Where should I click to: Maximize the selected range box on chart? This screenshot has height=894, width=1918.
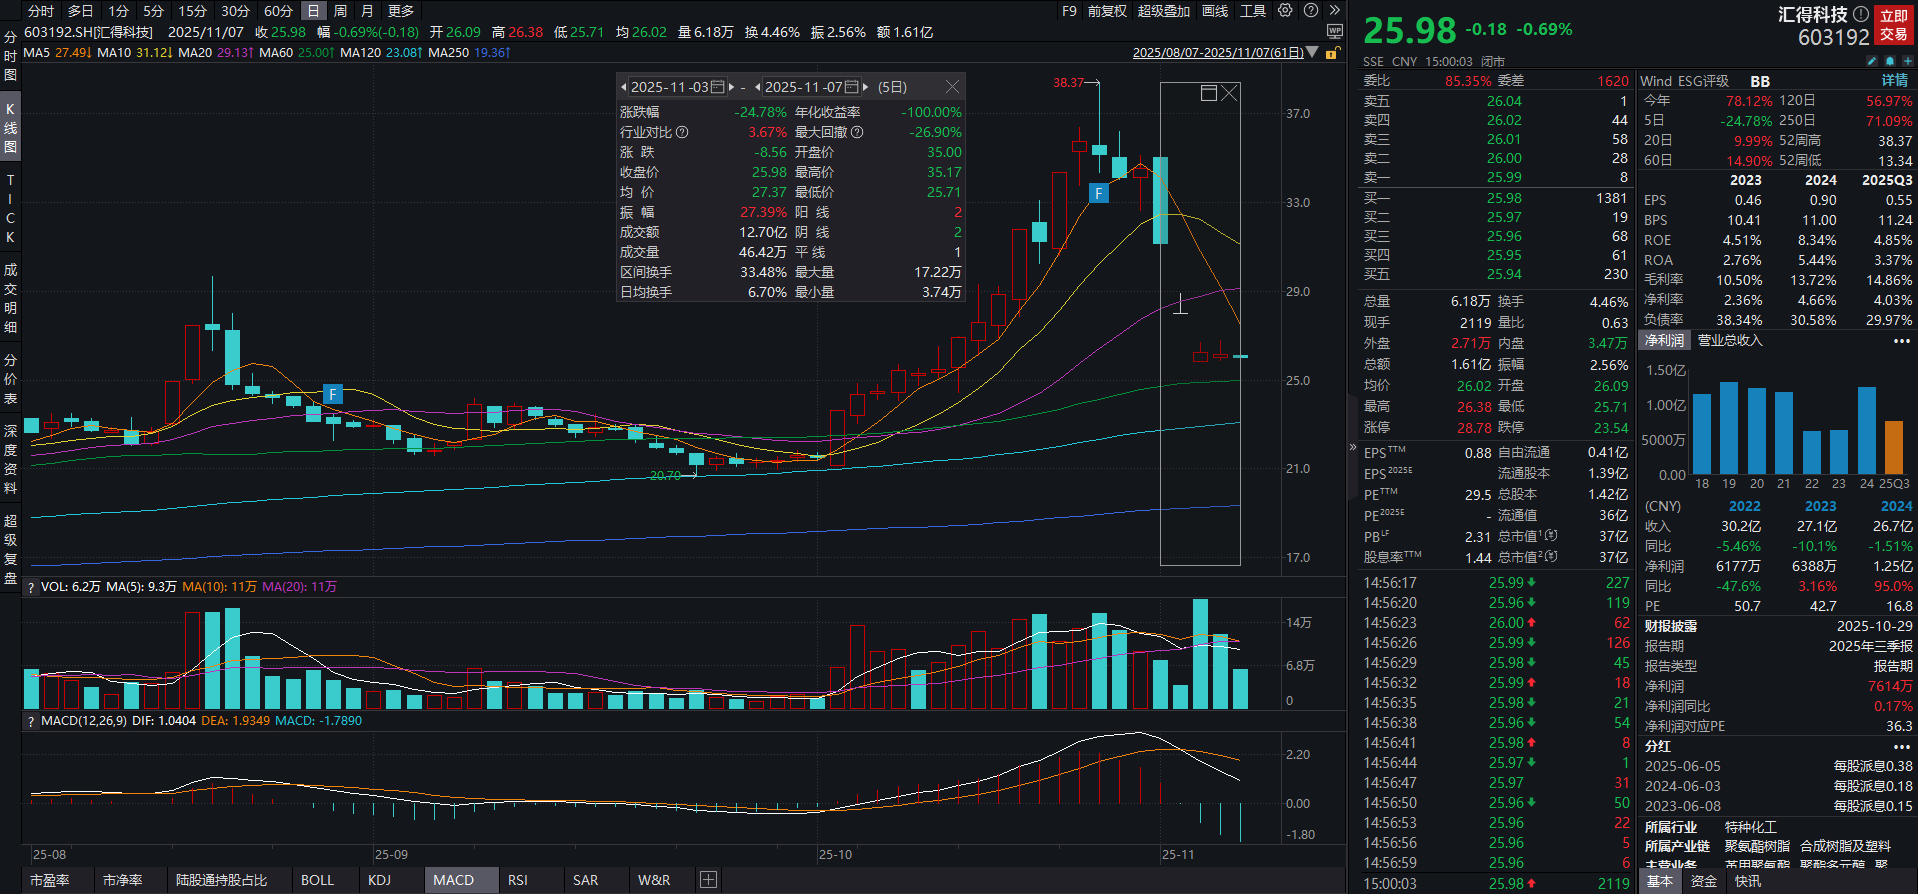tap(1208, 93)
